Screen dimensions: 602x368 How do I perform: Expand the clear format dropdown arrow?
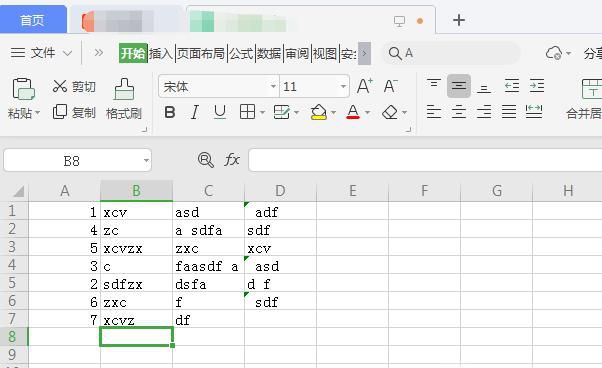click(404, 112)
